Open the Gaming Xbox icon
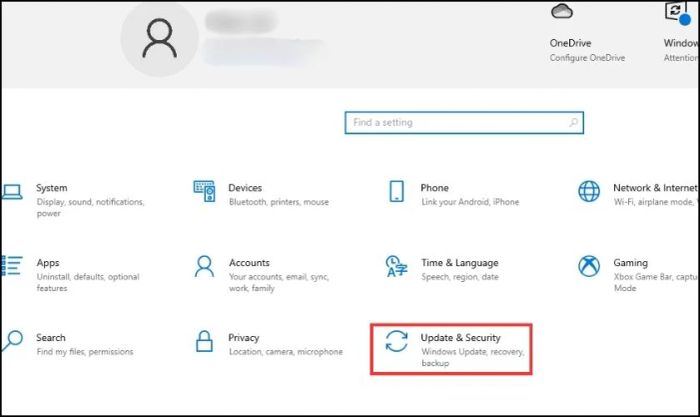Image resolution: width=700 pixels, height=417 pixels. [x=589, y=266]
